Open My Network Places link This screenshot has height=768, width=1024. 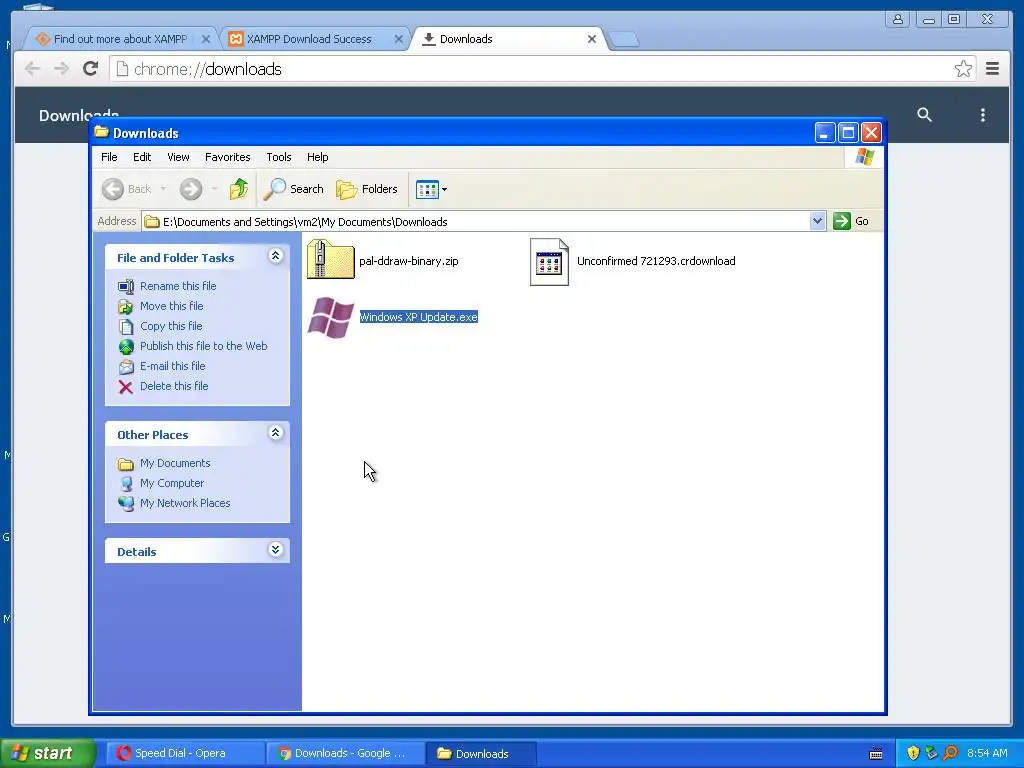(x=185, y=503)
